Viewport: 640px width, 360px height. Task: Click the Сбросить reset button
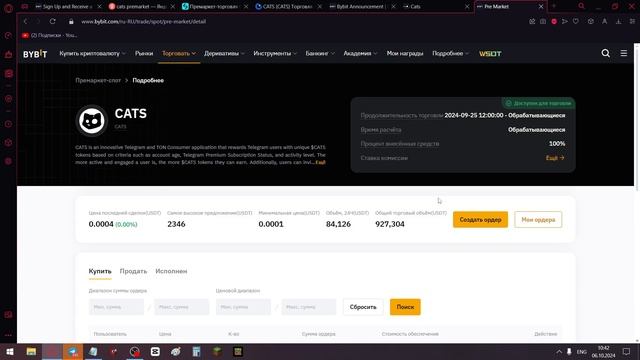[x=363, y=307]
